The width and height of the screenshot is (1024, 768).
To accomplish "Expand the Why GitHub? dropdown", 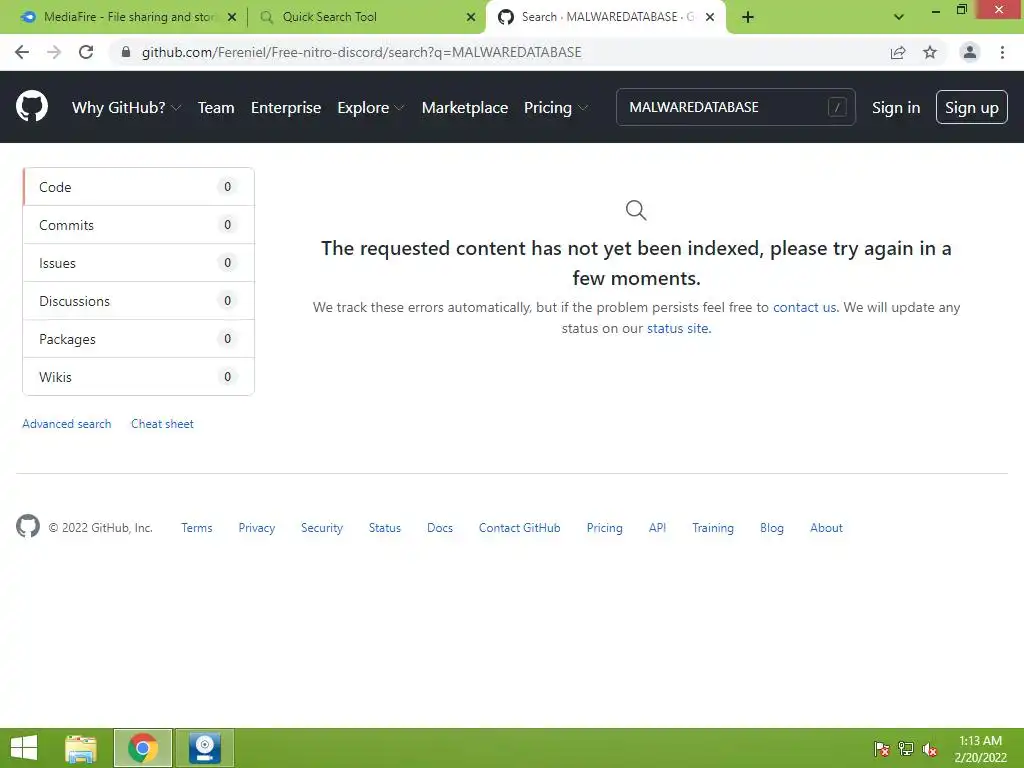I will click(x=126, y=107).
